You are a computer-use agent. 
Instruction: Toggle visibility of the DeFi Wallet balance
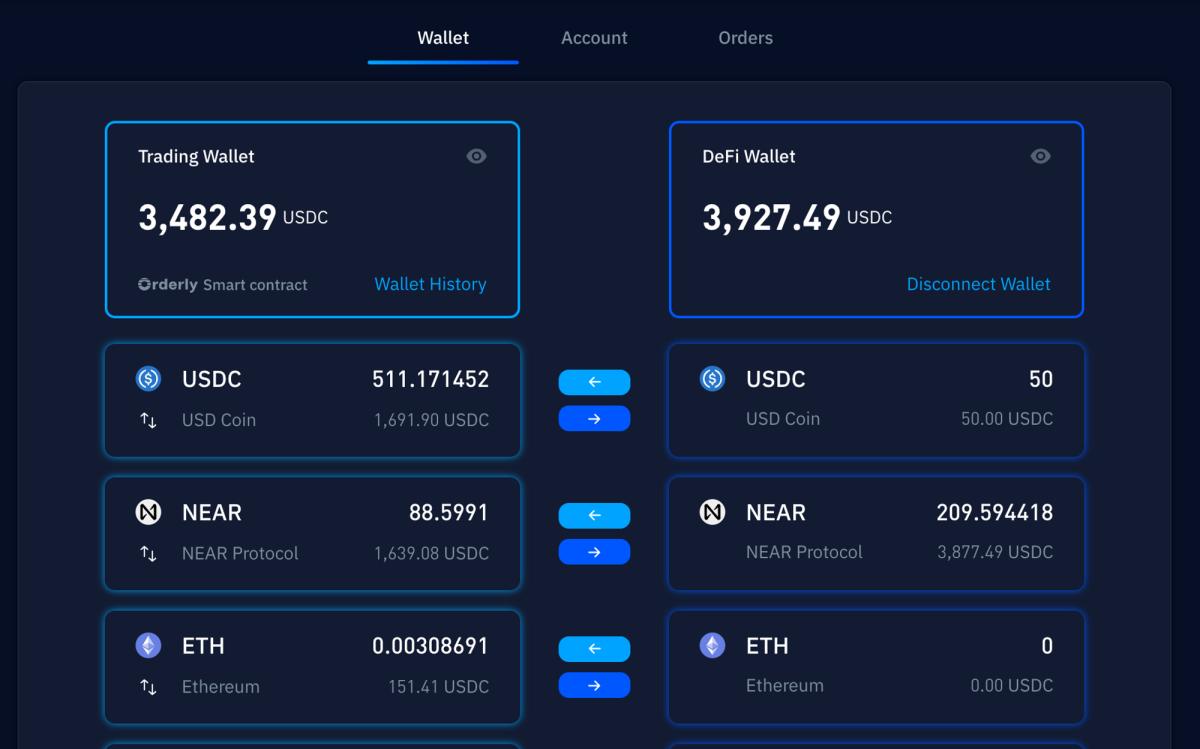click(1040, 156)
